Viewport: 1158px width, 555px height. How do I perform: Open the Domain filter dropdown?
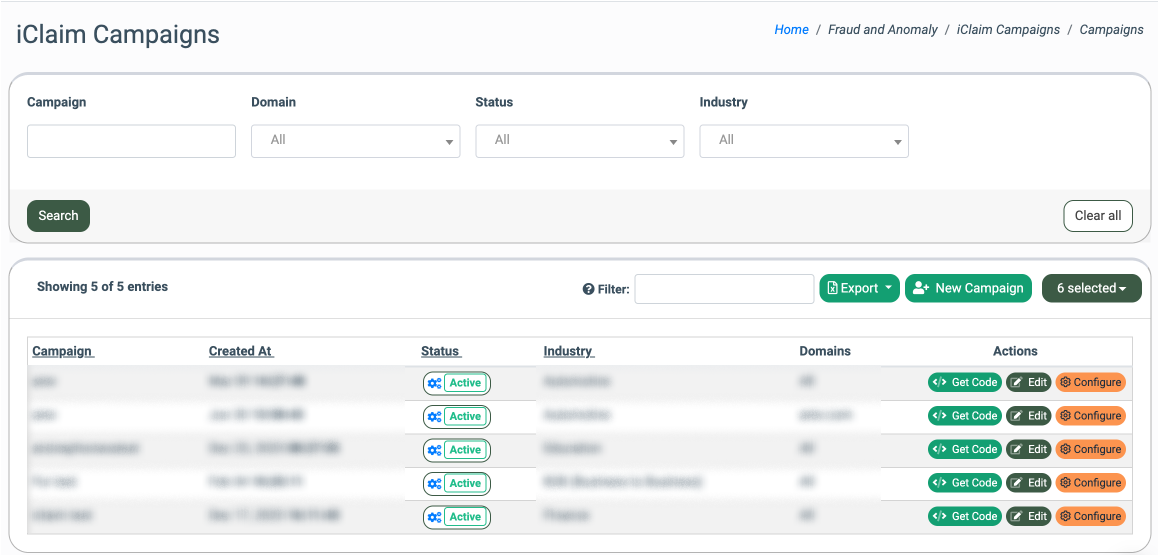coord(355,141)
